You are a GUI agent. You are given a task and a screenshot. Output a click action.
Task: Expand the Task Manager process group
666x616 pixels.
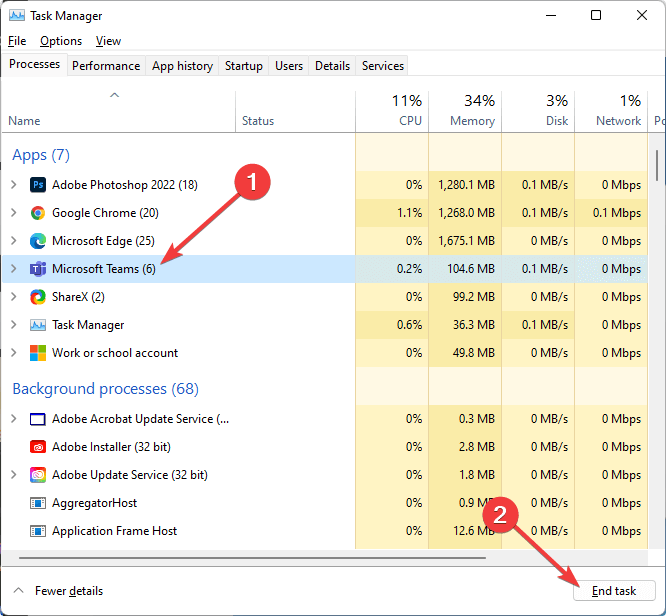pyautogui.click(x=14, y=325)
